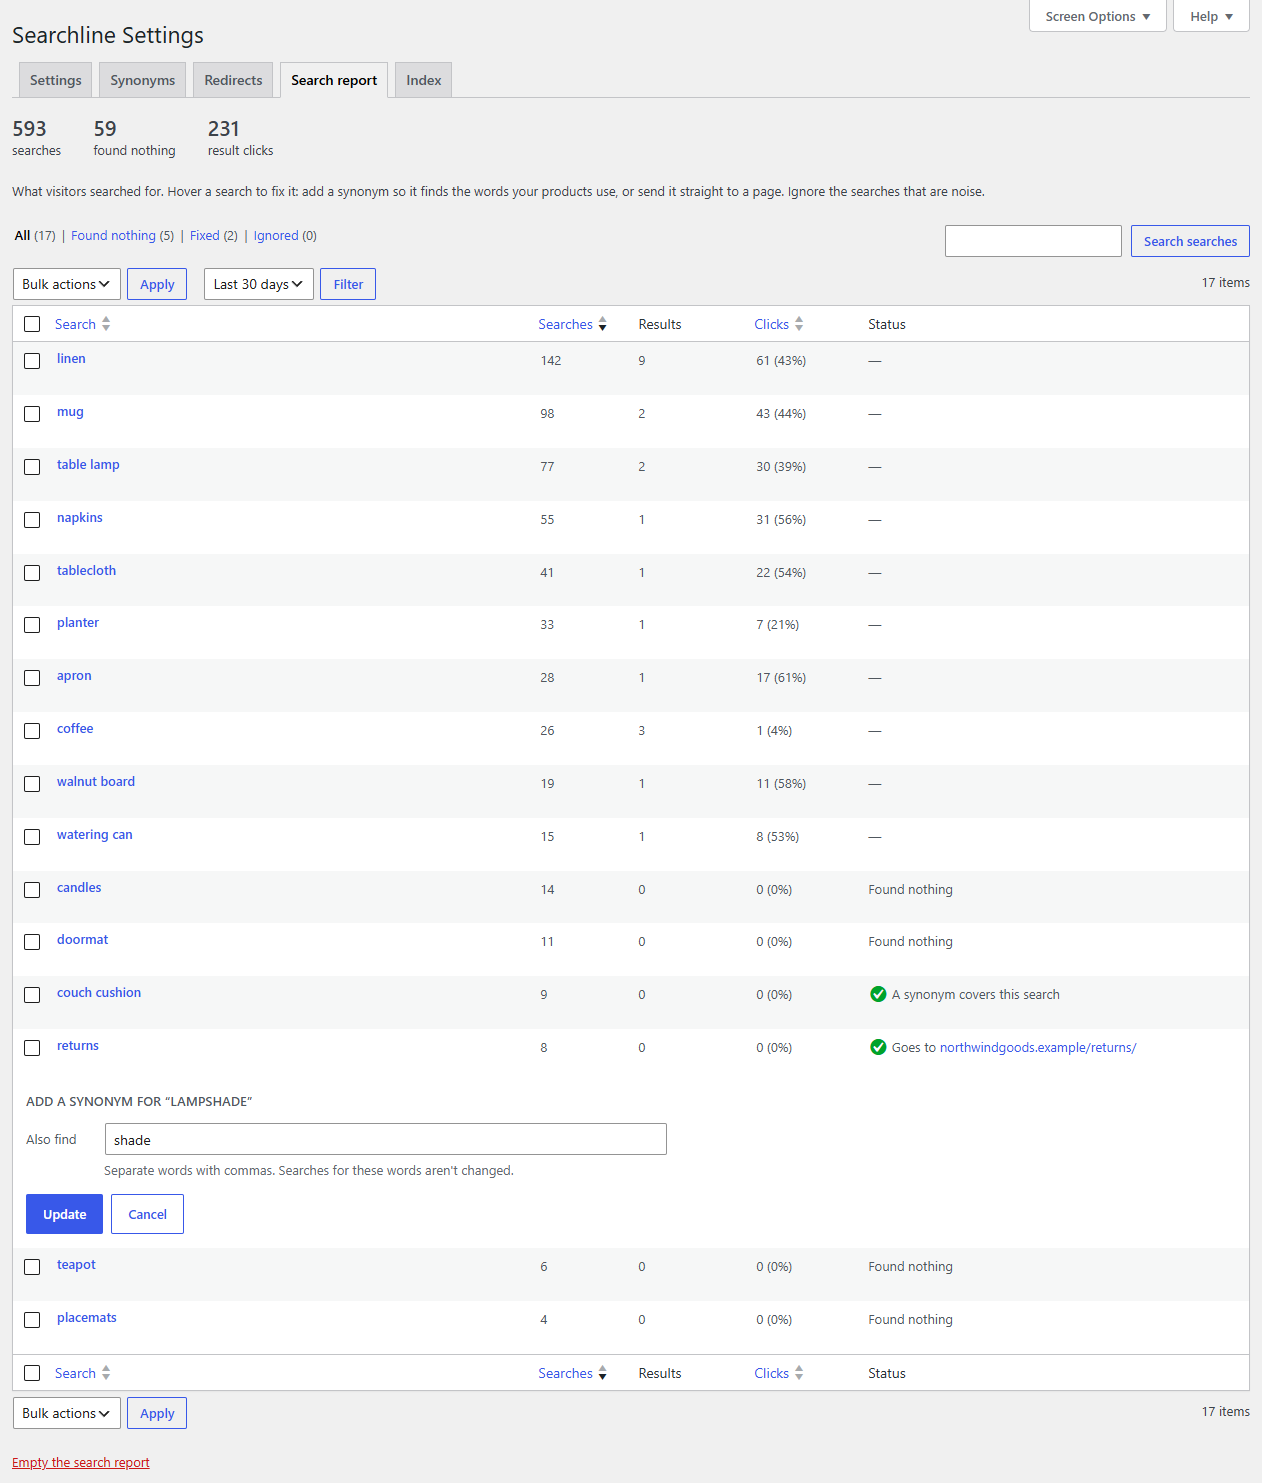Select the table lamp row checkbox

pyautogui.click(x=32, y=467)
